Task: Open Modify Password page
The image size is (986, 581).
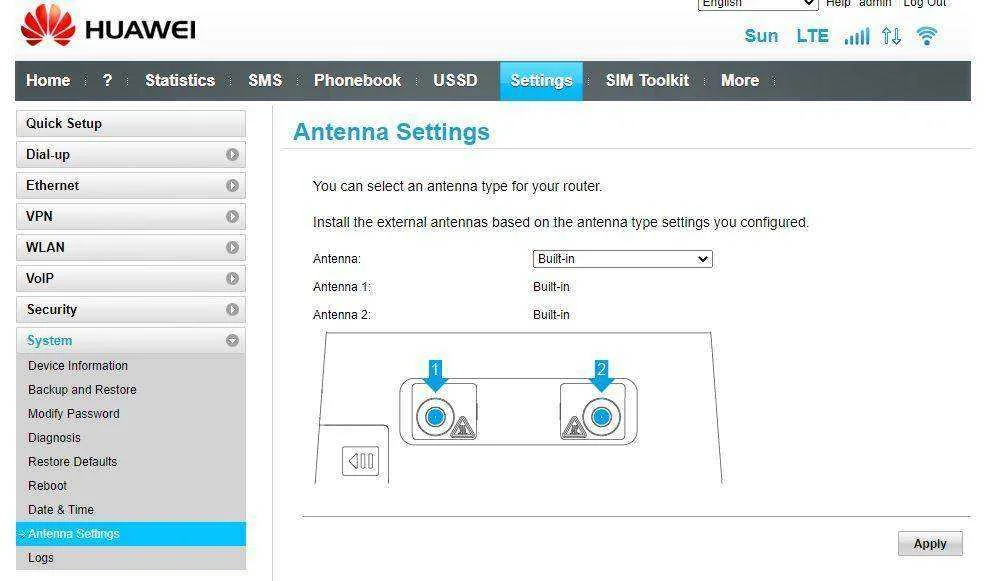Action: (74, 413)
